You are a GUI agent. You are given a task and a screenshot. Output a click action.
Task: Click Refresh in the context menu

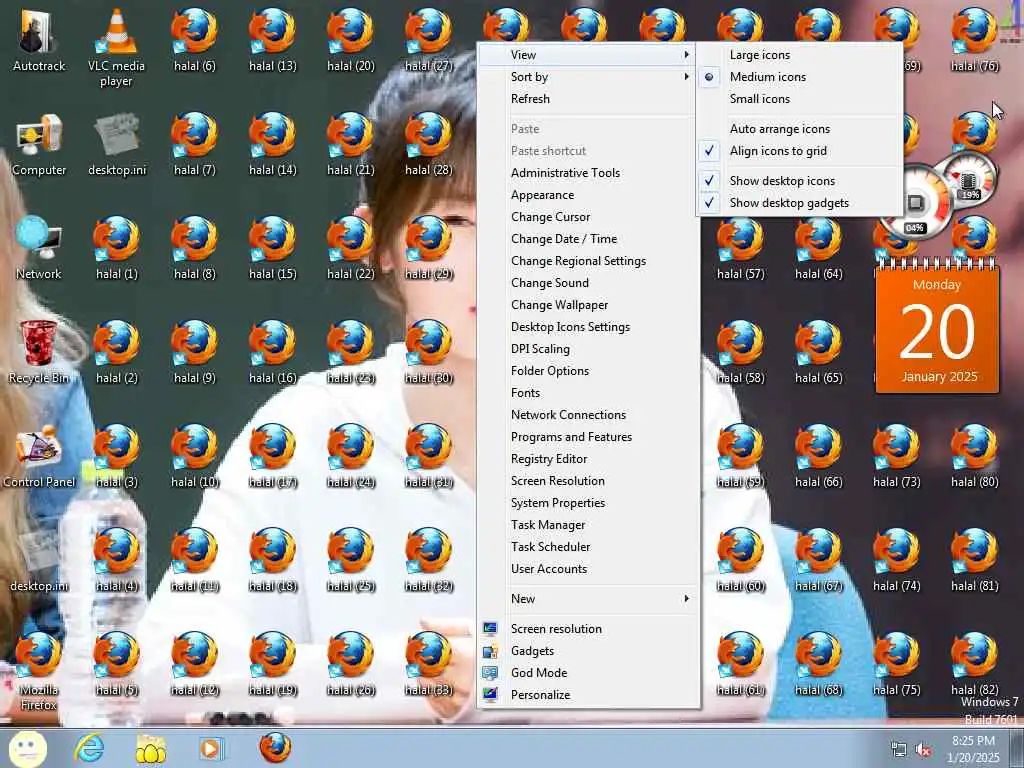(x=588, y=99)
